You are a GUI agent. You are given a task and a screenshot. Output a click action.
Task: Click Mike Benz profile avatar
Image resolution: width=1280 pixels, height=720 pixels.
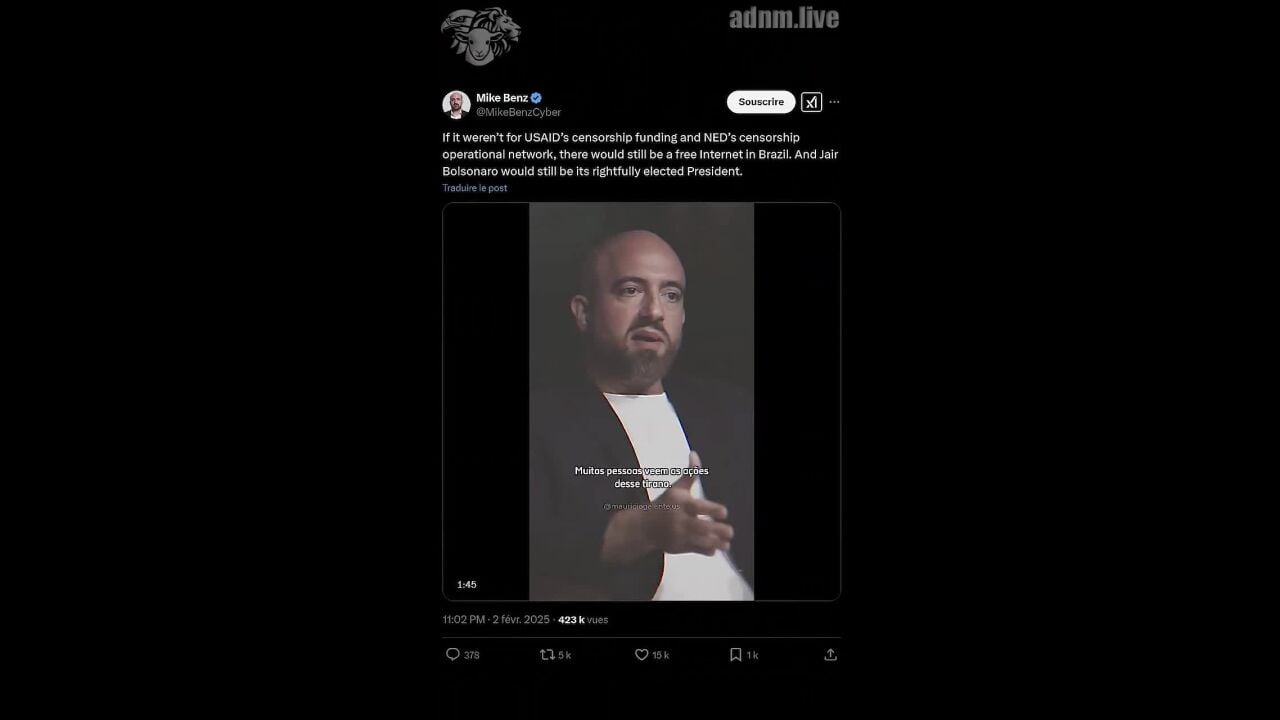456,104
